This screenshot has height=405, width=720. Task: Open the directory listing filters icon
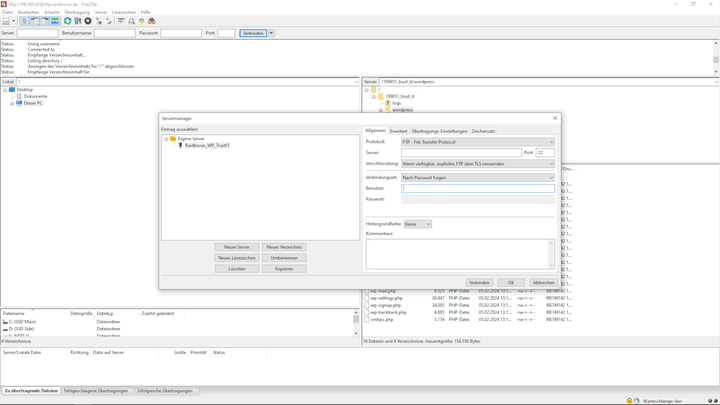point(121,21)
